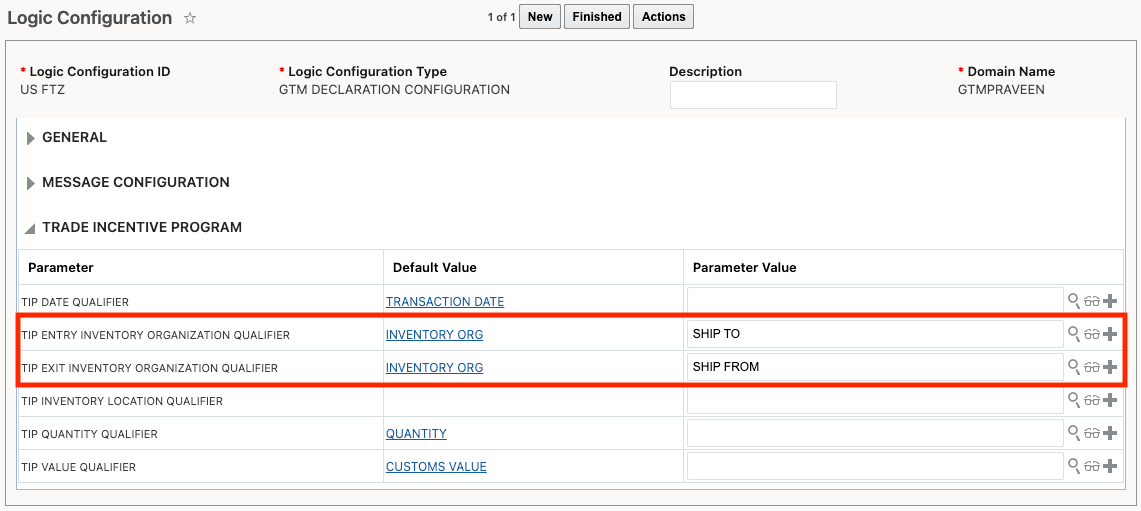Select the GTMPRAVEEN domain name value

[x=1003, y=90]
